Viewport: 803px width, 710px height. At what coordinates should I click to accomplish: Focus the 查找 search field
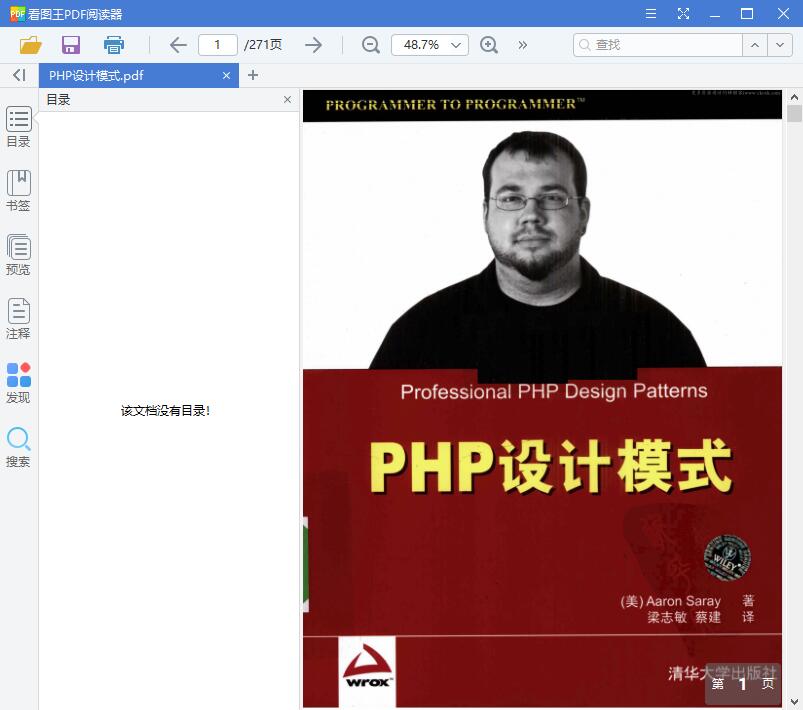click(658, 45)
